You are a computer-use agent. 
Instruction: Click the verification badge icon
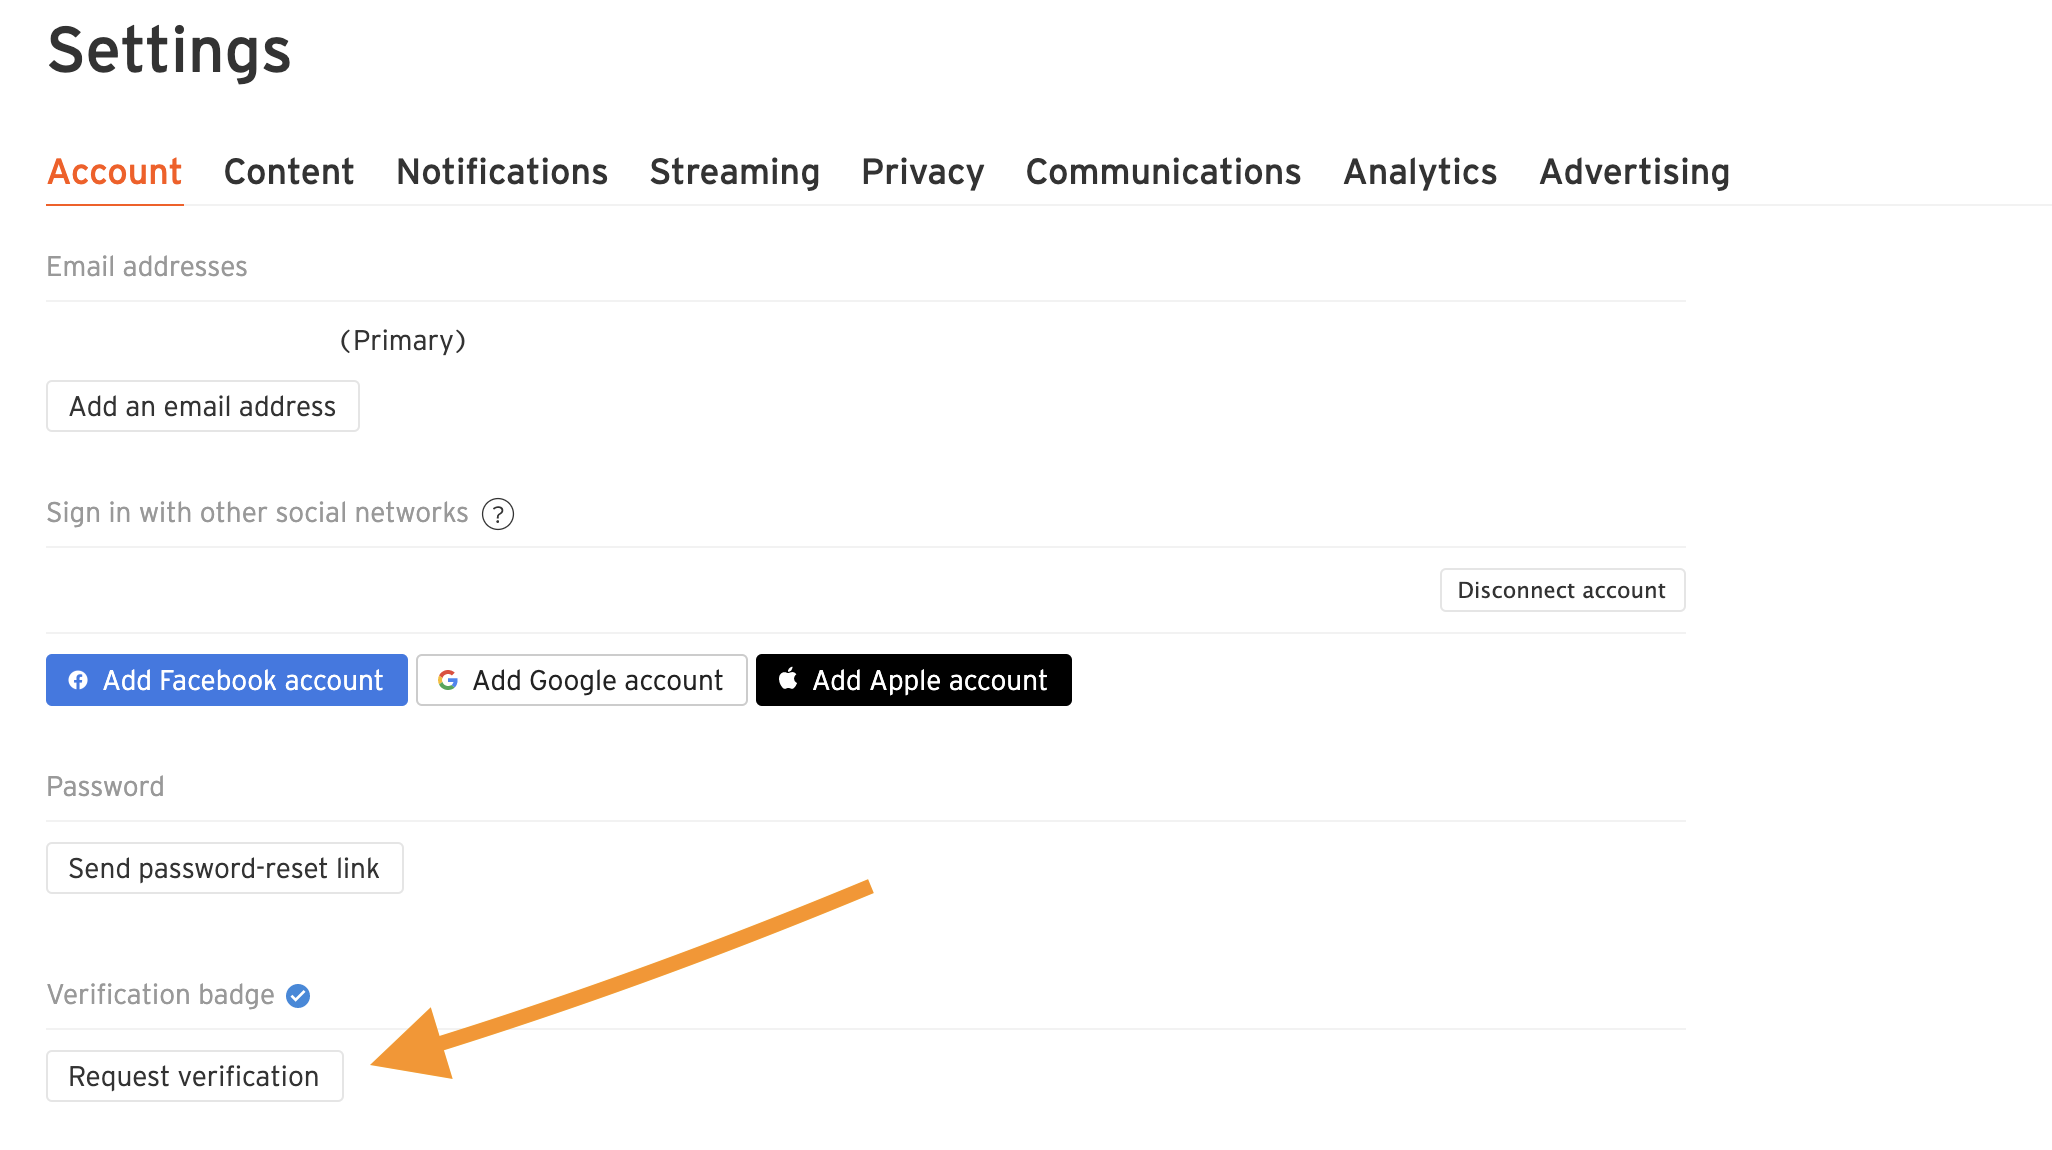click(x=299, y=995)
